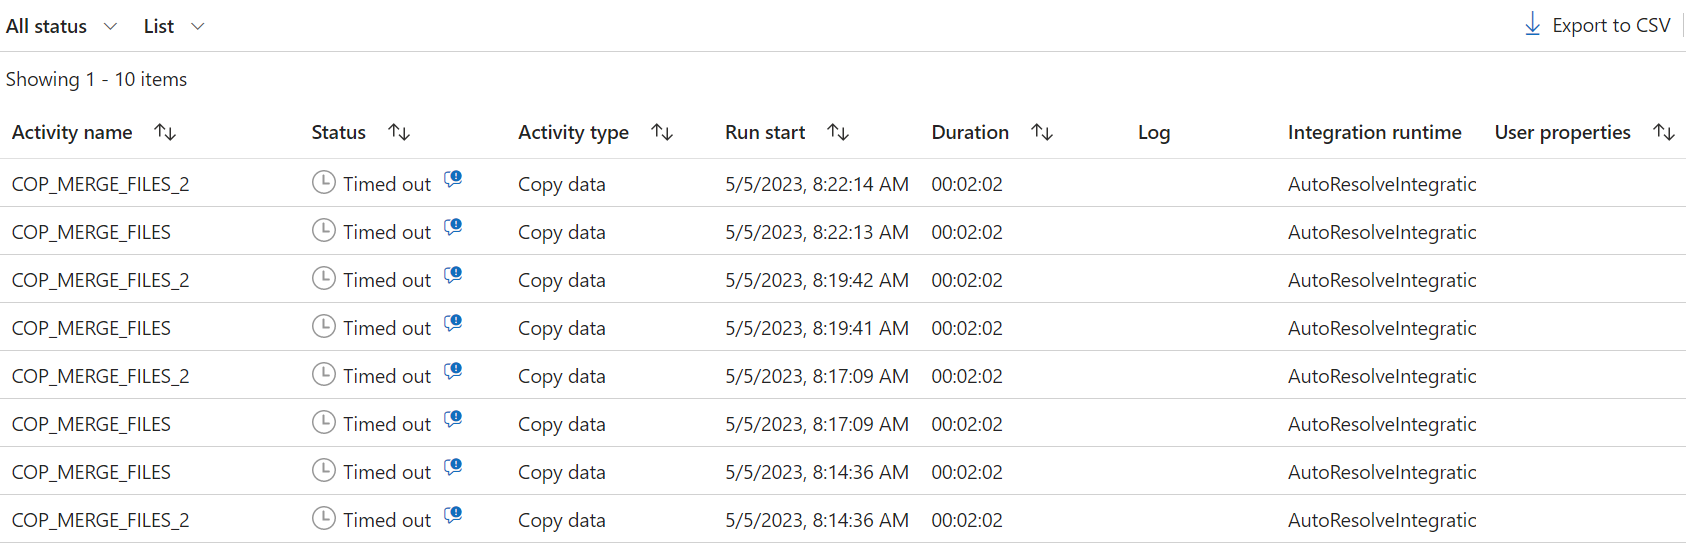Click the Integration runtime column header
The height and width of the screenshot is (558, 1686).
1374,132
